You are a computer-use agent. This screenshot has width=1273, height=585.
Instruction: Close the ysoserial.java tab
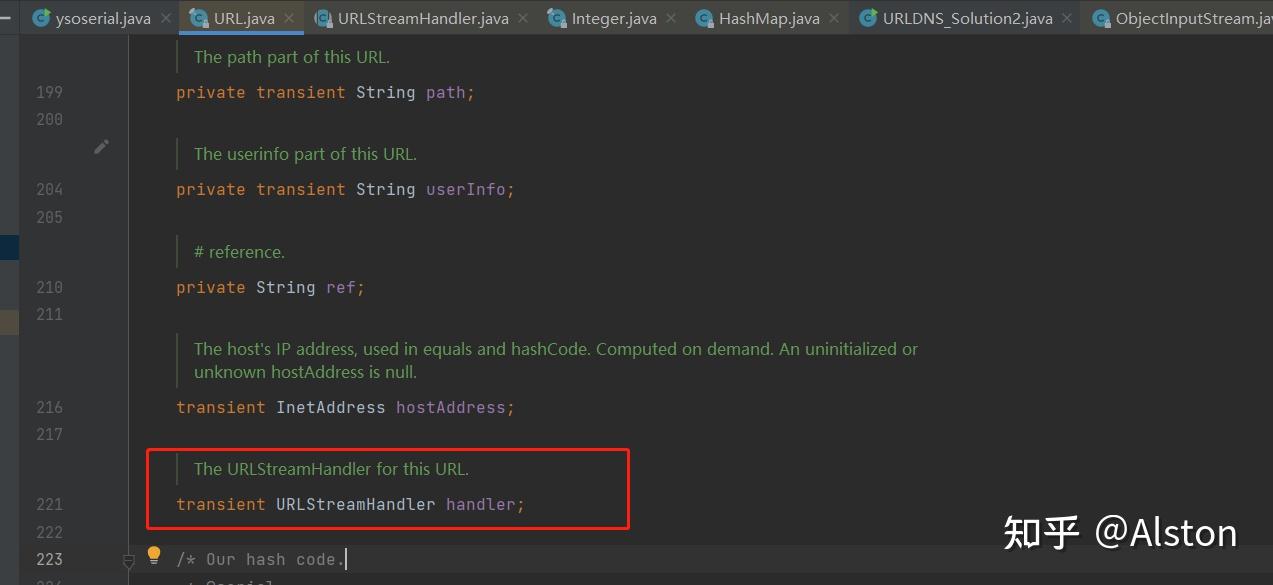tap(166, 18)
